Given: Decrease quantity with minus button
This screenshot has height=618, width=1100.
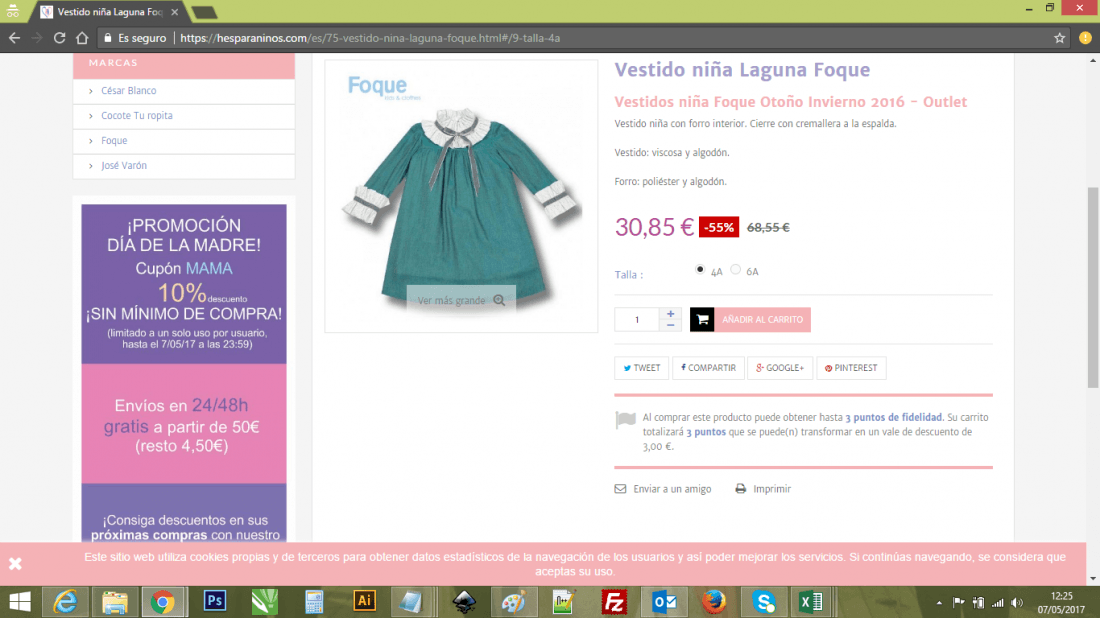Looking at the screenshot, I should [x=670, y=325].
